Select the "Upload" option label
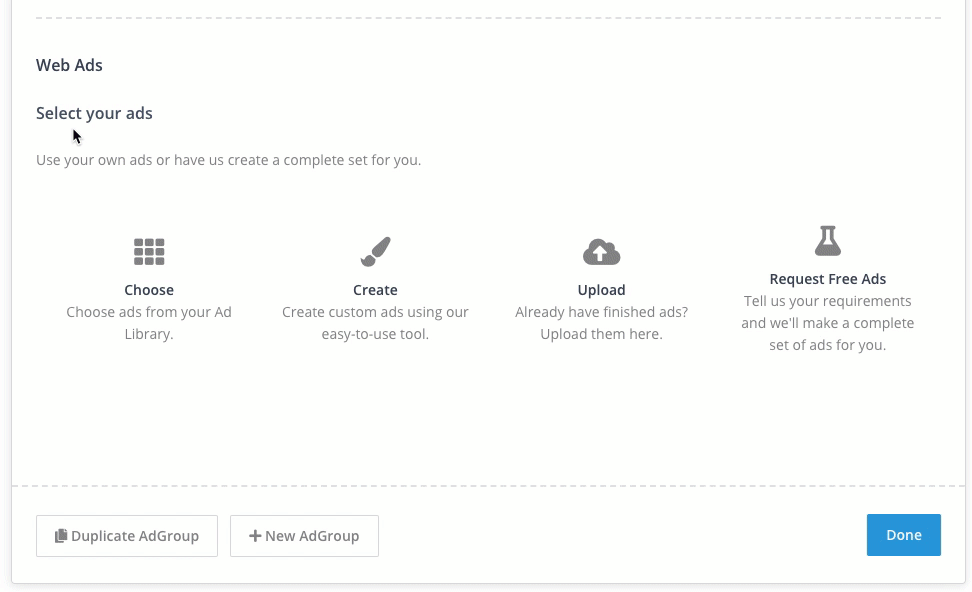 pyautogui.click(x=601, y=290)
